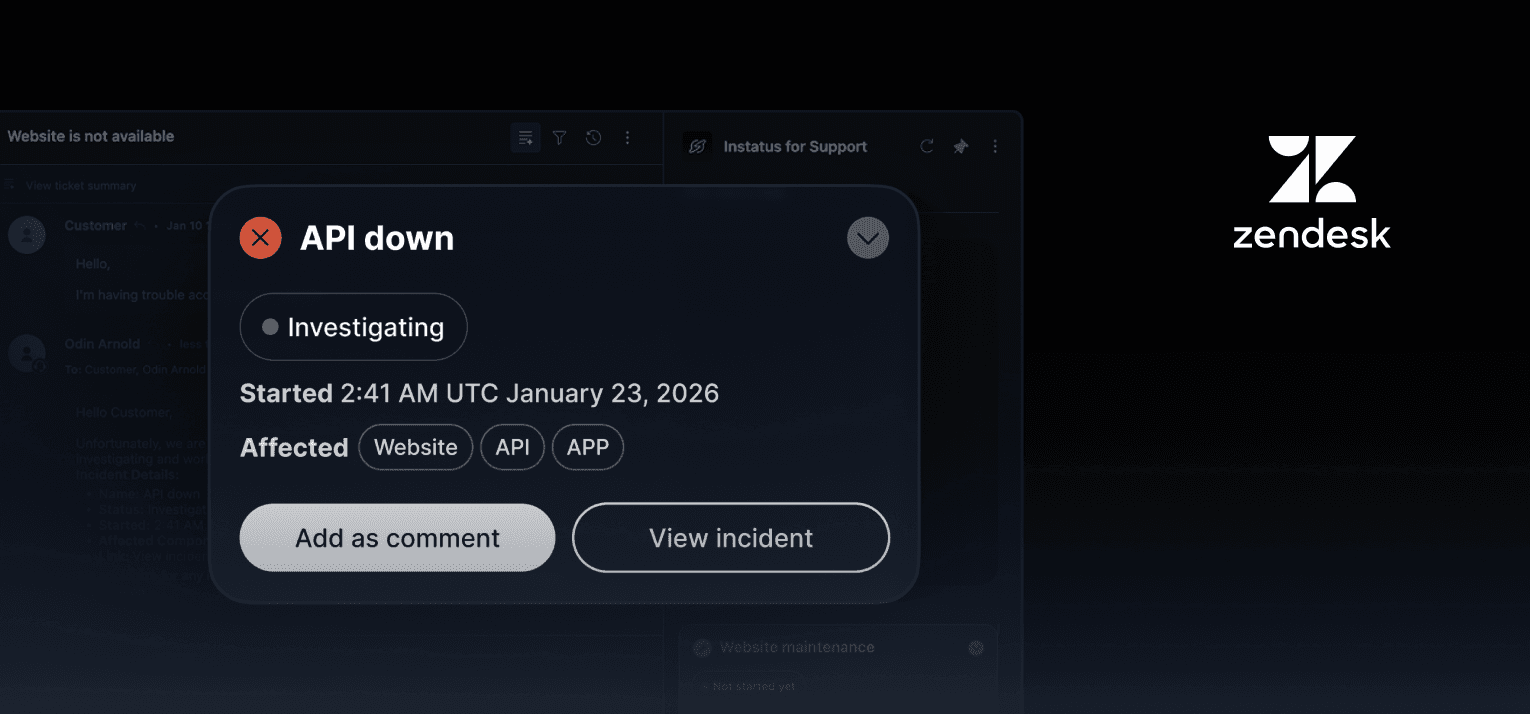Pin the Instatus for Support app
Image resolution: width=1530 pixels, height=714 pixels.
(961, 146)
